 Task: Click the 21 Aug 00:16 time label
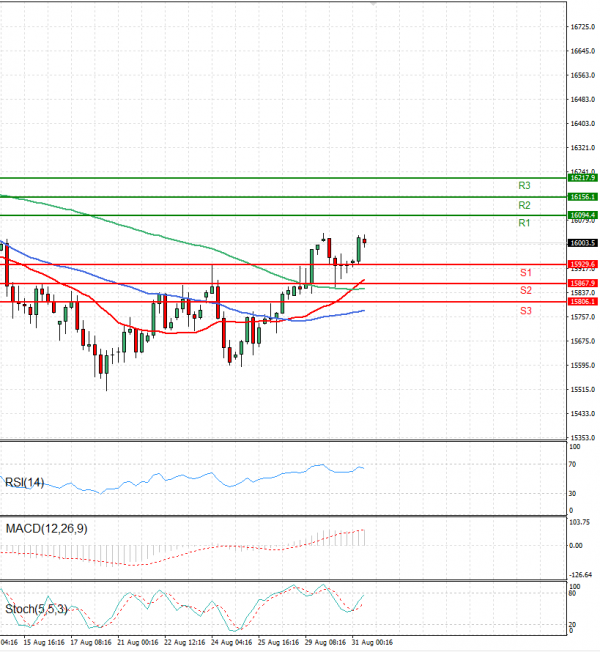(x=138, y=642)
